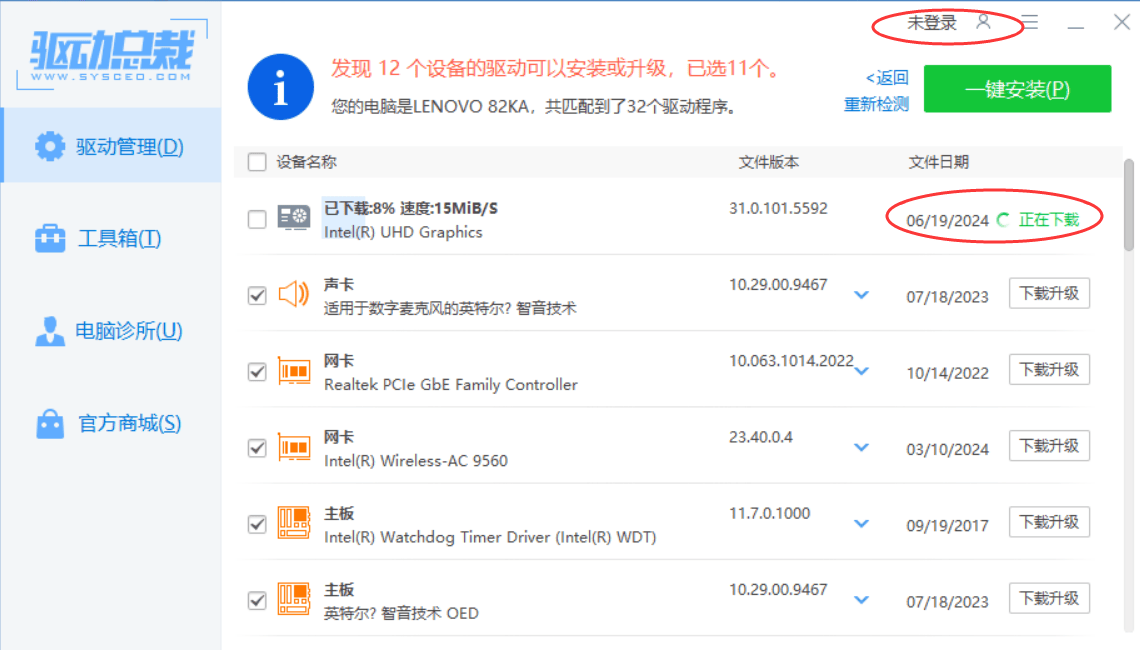
Task: Toggle the select-all checkbox beside 设备名称
Action: tap(257, 161)
